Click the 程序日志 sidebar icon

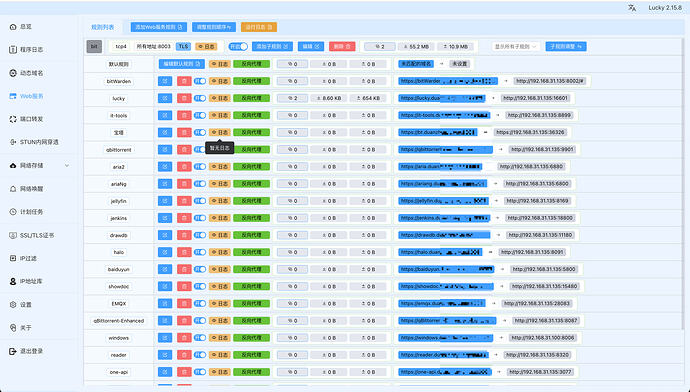(x=13, y=50)
